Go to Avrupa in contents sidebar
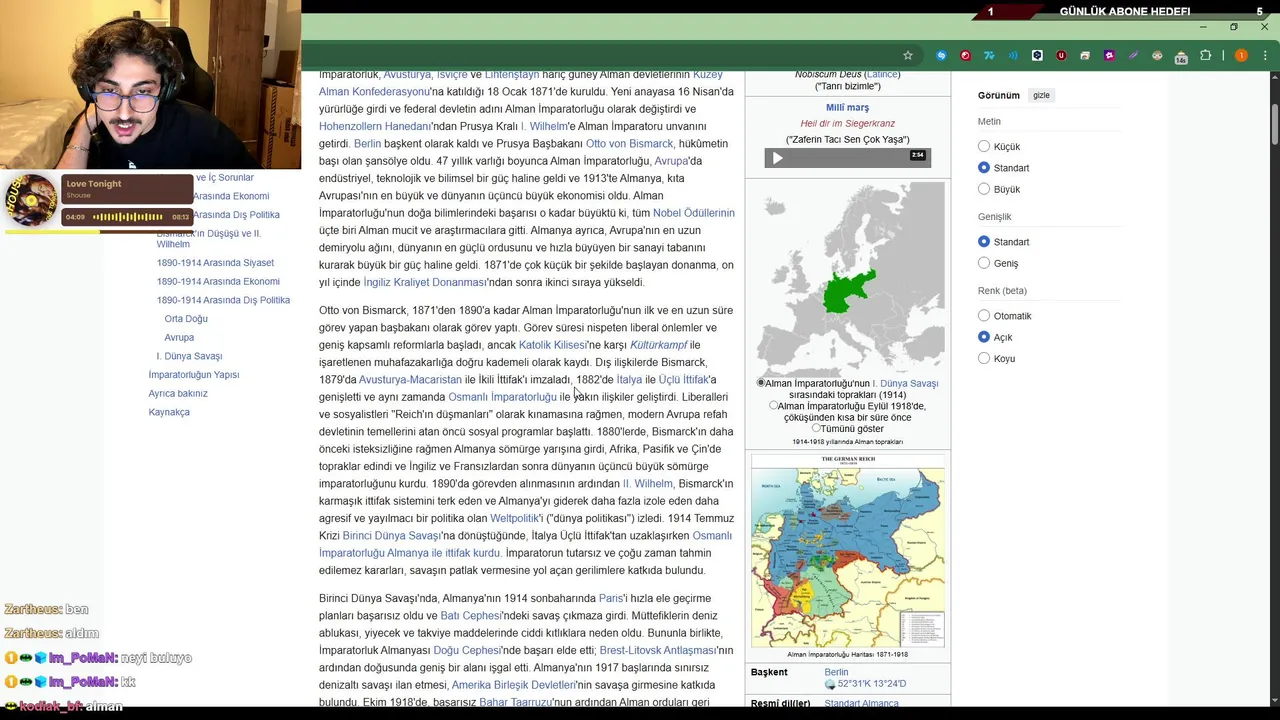The width and height of the screenshot is (1280, 720). click(179, 338)
